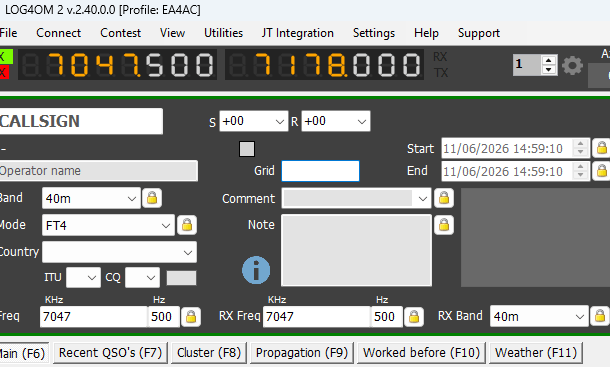Open the Contest menu

(120, 33)
